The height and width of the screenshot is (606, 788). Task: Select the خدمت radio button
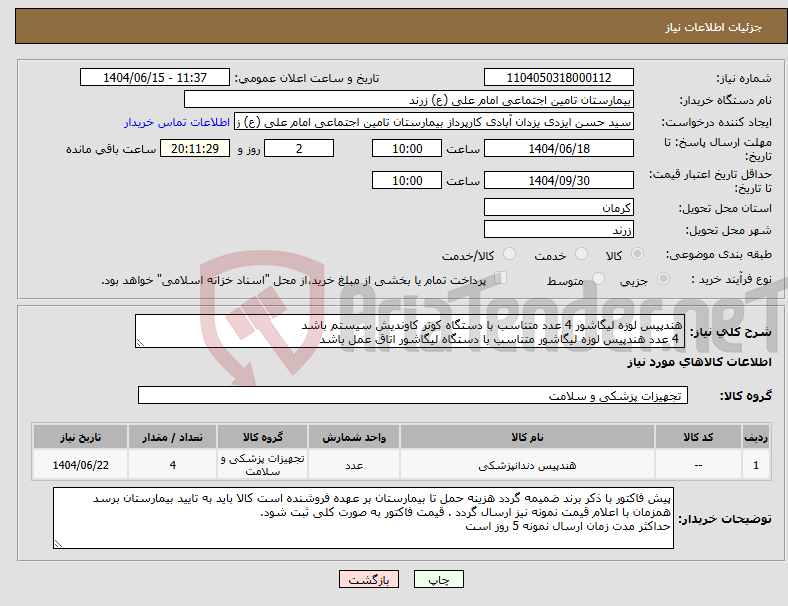pos(581,254)
